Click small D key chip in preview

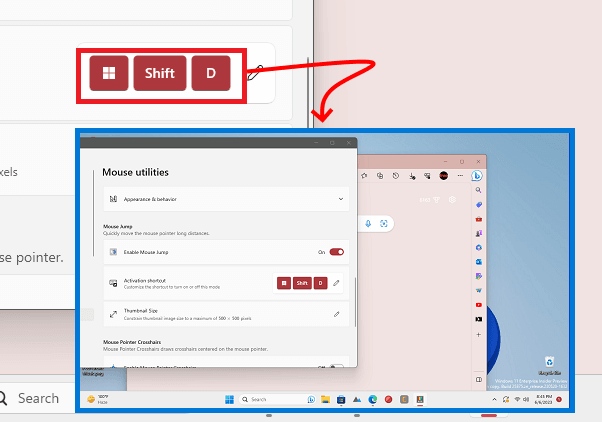coord(321,283)
